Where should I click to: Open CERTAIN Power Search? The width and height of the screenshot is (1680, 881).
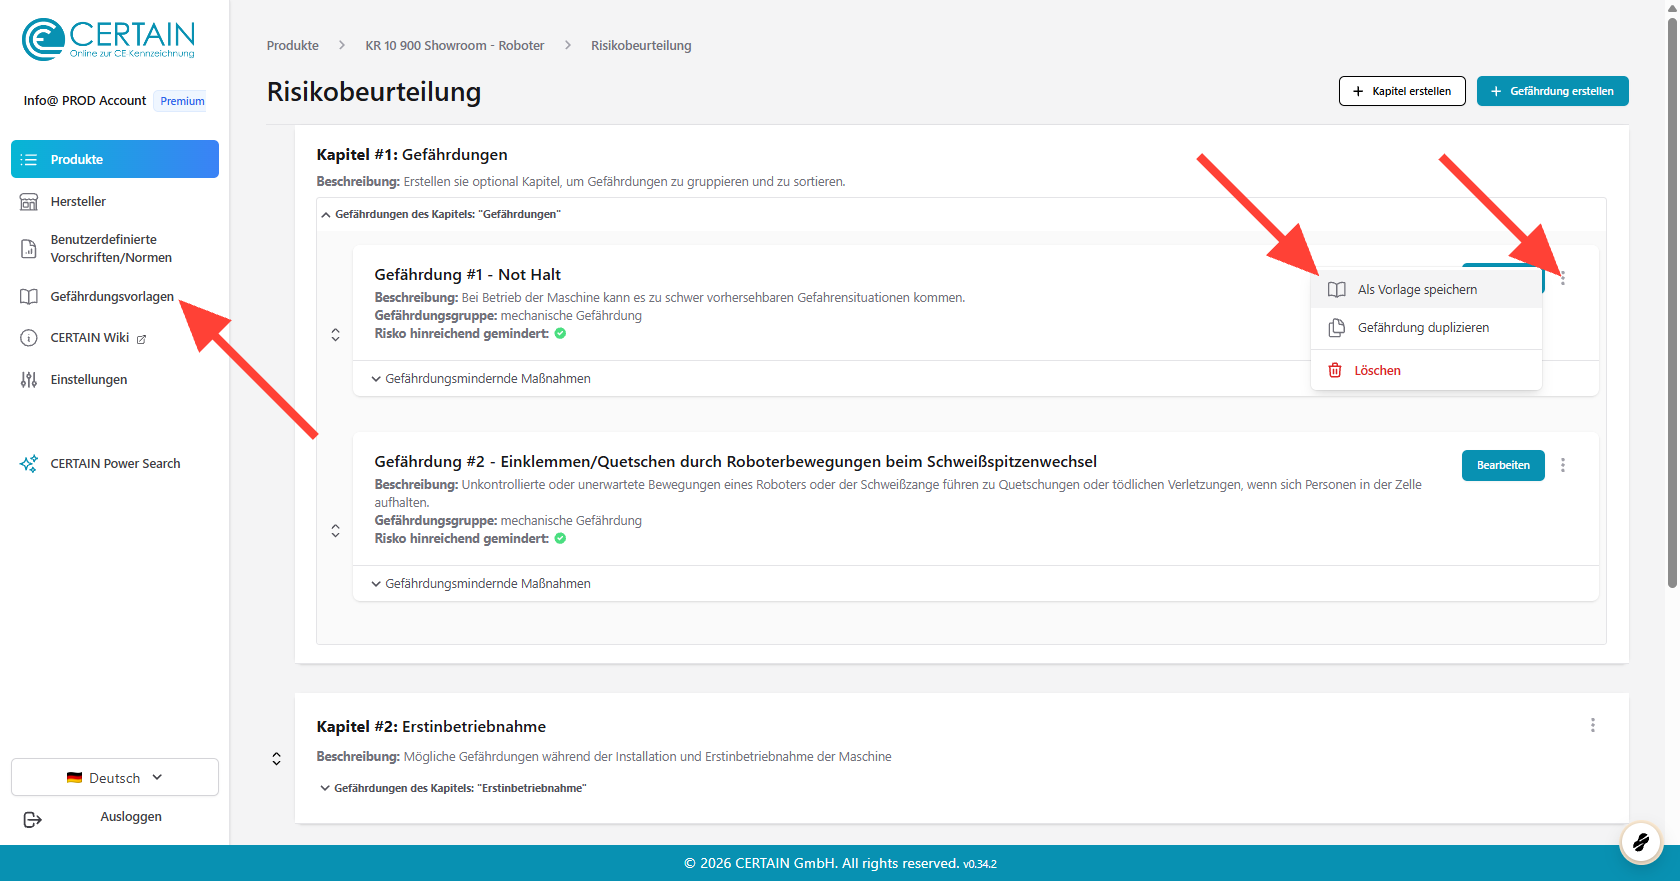coord(115,464)
